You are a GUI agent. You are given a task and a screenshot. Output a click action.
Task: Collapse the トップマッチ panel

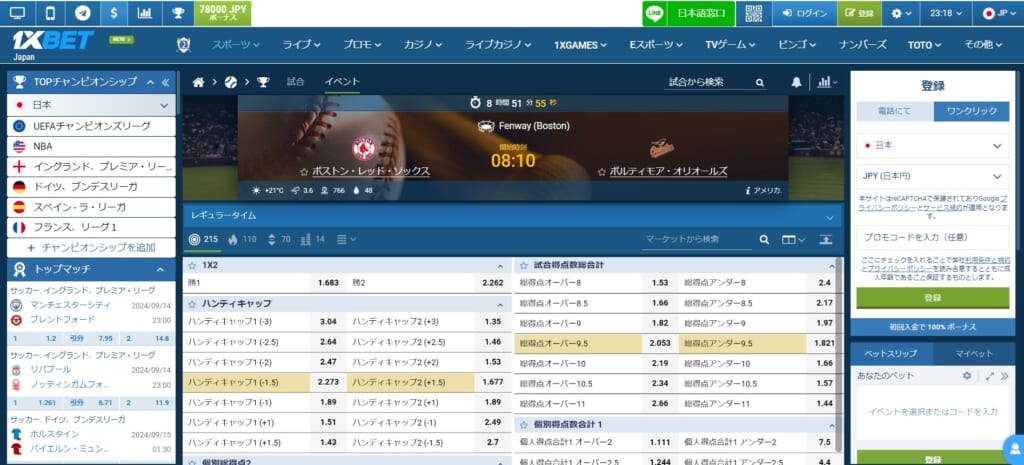(x=161, y=269)
